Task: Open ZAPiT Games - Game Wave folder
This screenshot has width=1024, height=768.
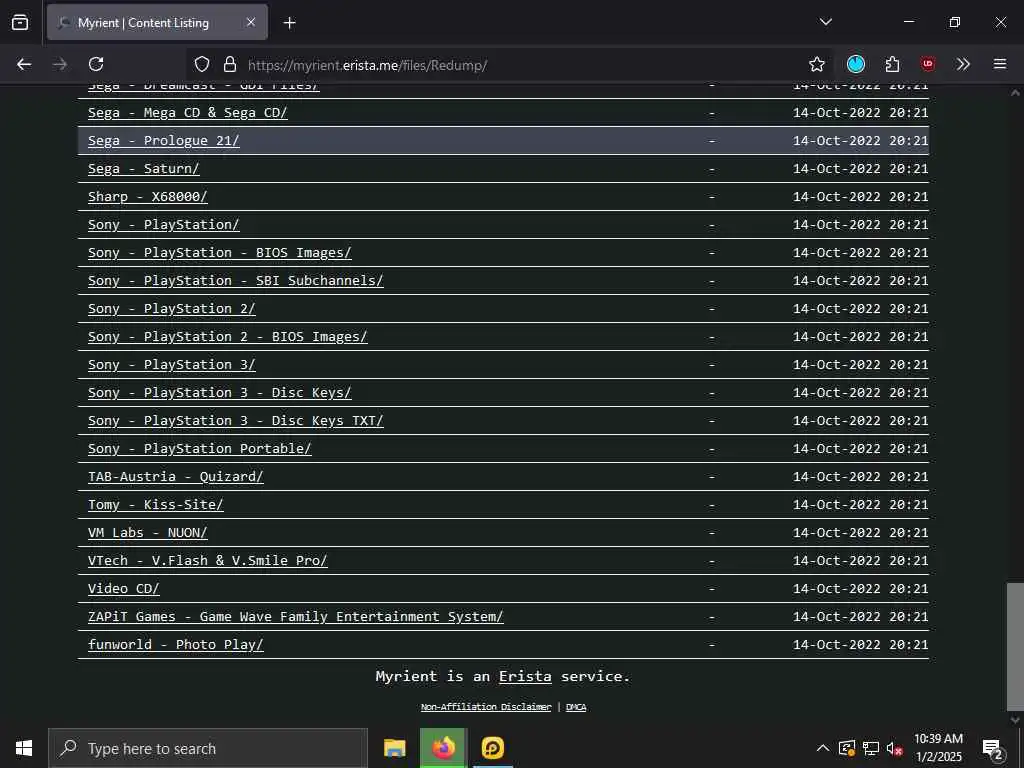Action: pyautogui.click(x=296, y=618)
